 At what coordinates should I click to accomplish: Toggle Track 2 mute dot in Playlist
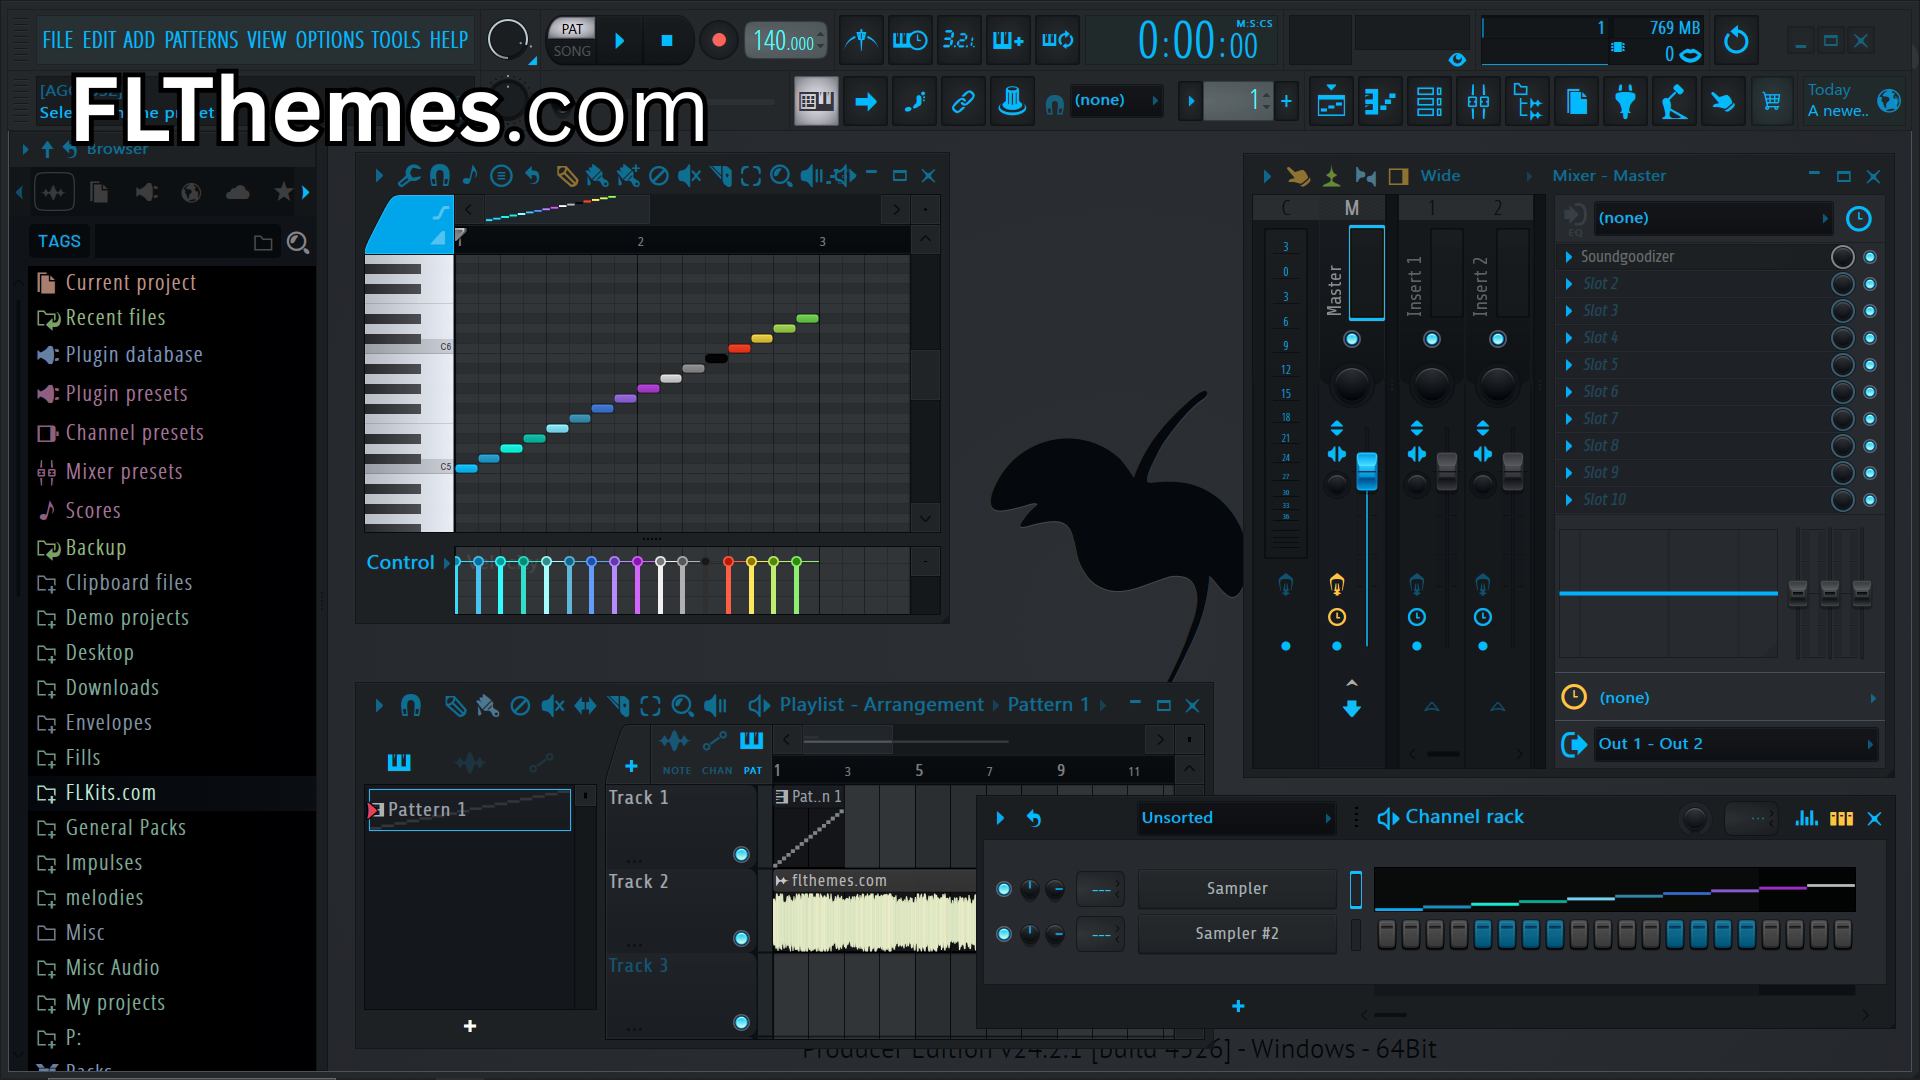pos(741,938)
